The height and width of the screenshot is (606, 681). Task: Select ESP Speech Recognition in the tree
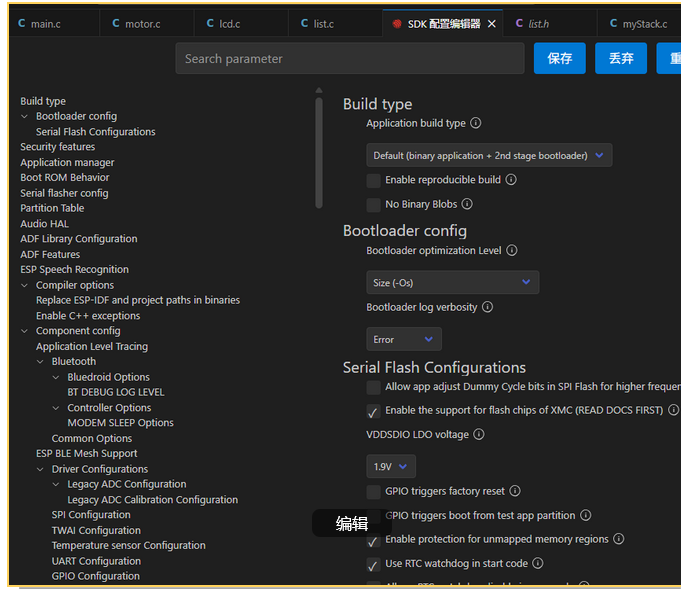coord(74,269)
